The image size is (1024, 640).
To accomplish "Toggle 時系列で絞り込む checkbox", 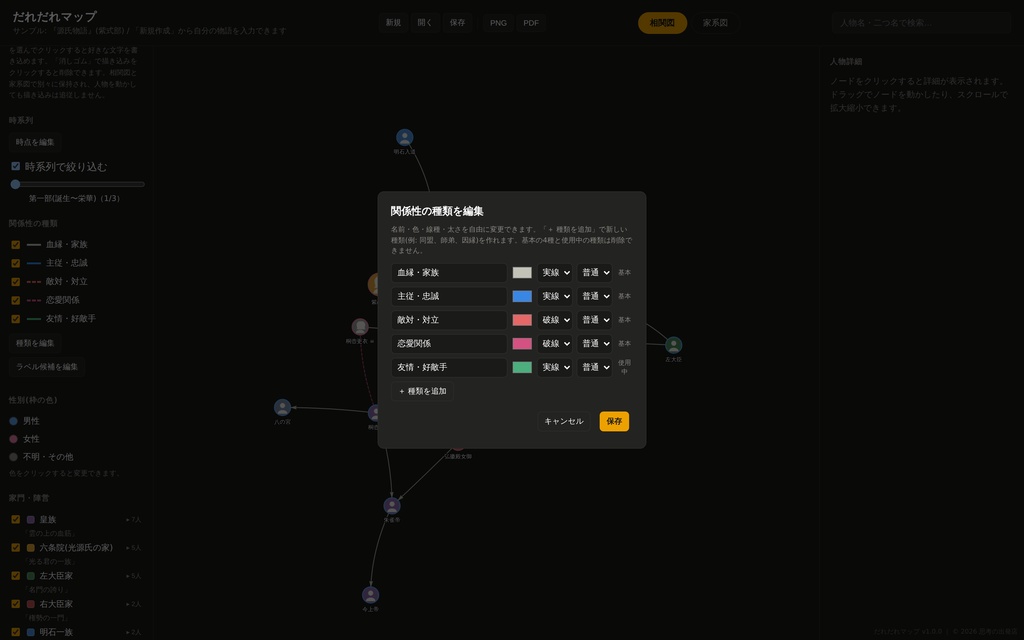I will coord(16,166).
